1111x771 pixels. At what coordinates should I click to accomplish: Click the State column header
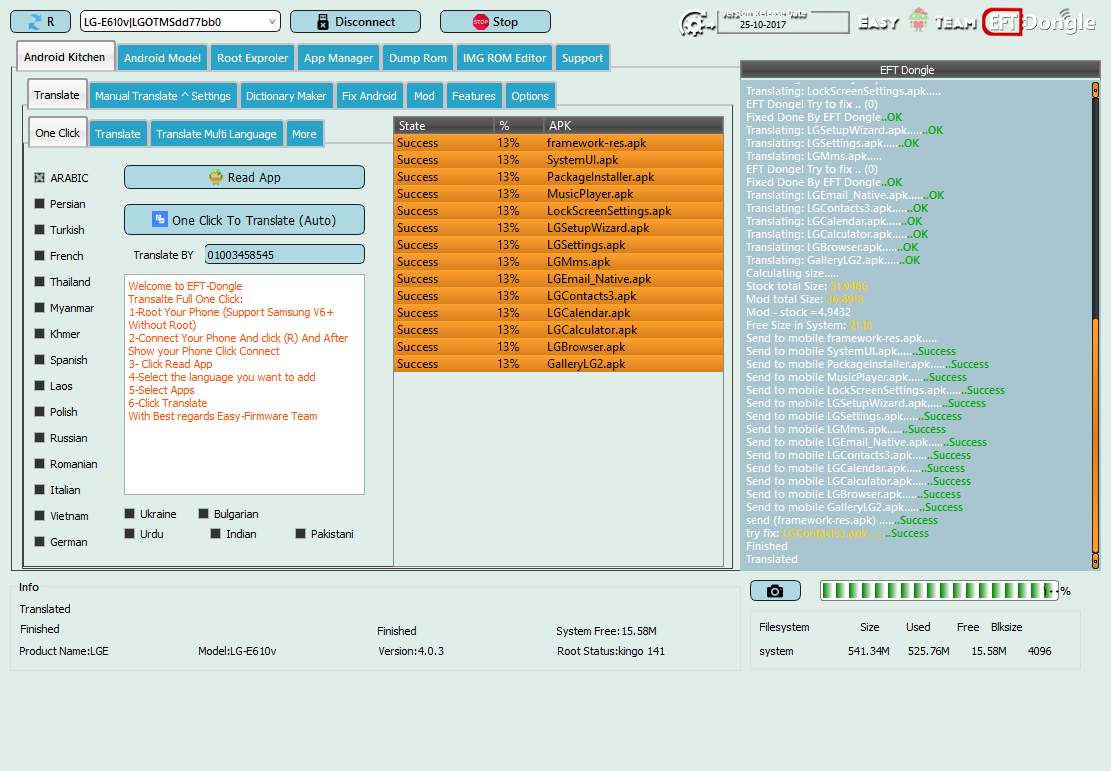click(444, 125)
